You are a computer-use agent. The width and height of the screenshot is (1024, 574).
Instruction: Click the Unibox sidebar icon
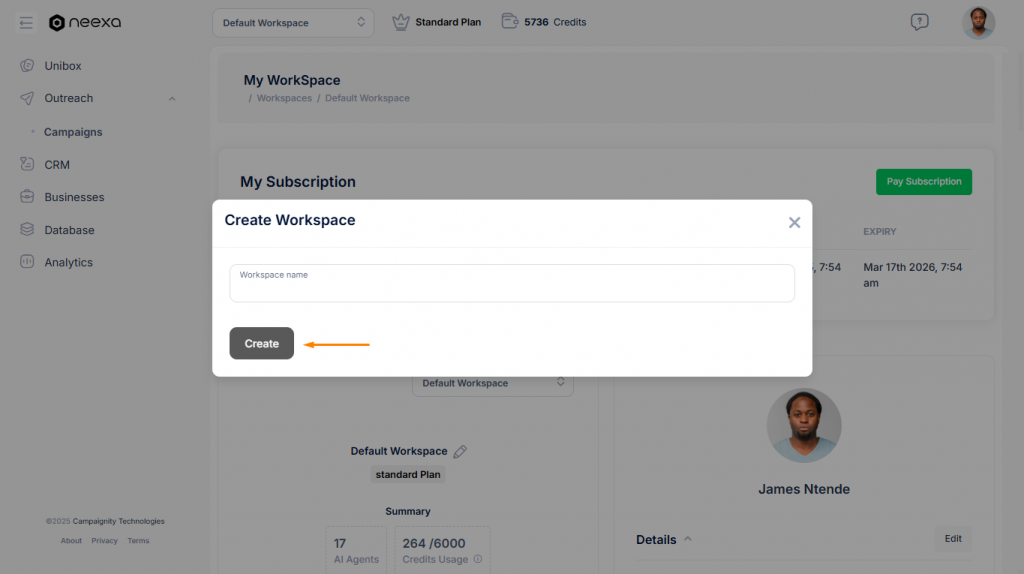27,65
